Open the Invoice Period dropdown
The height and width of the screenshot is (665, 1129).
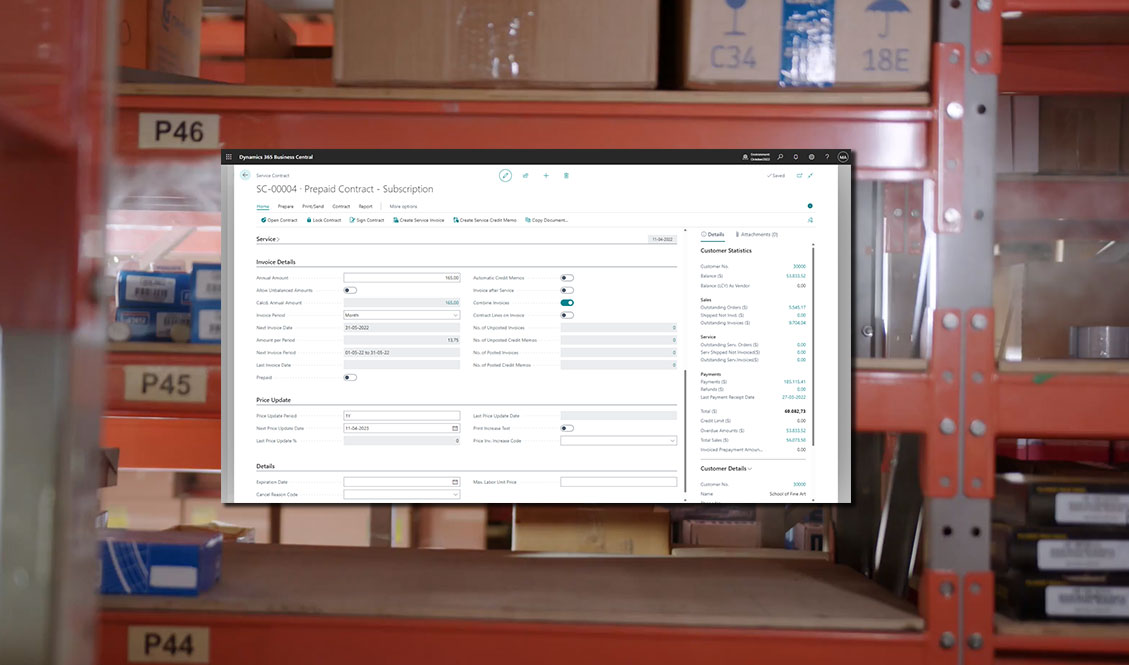456,314
